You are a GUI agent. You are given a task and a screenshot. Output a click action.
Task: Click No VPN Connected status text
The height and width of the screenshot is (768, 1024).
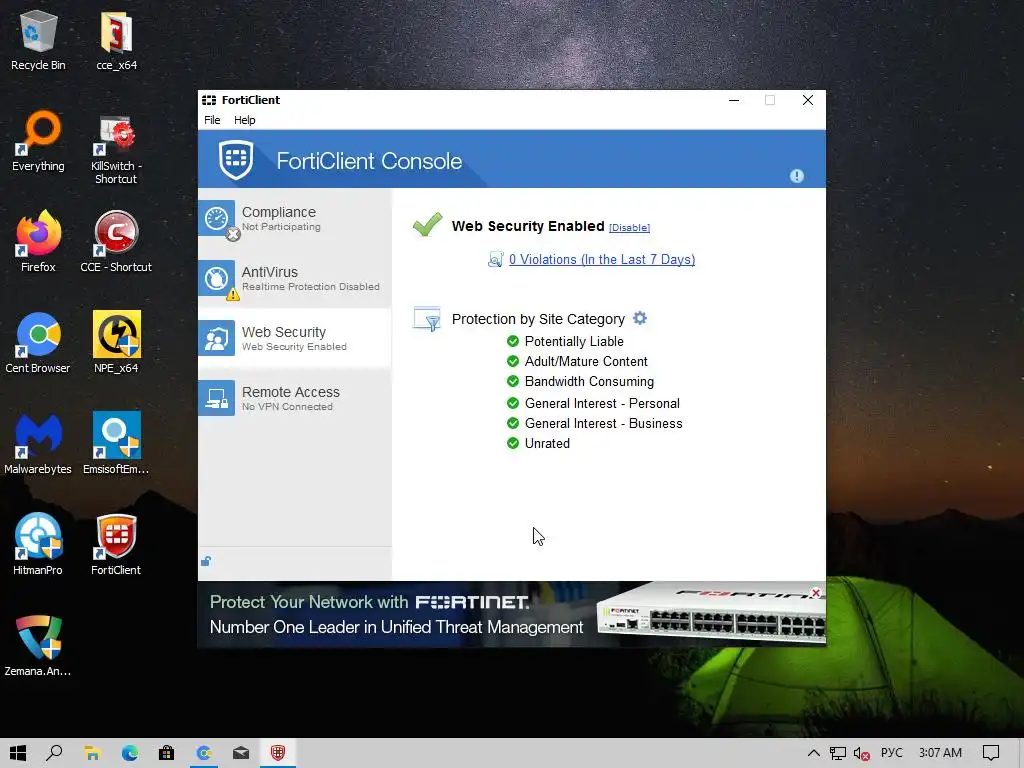point(287,407)
